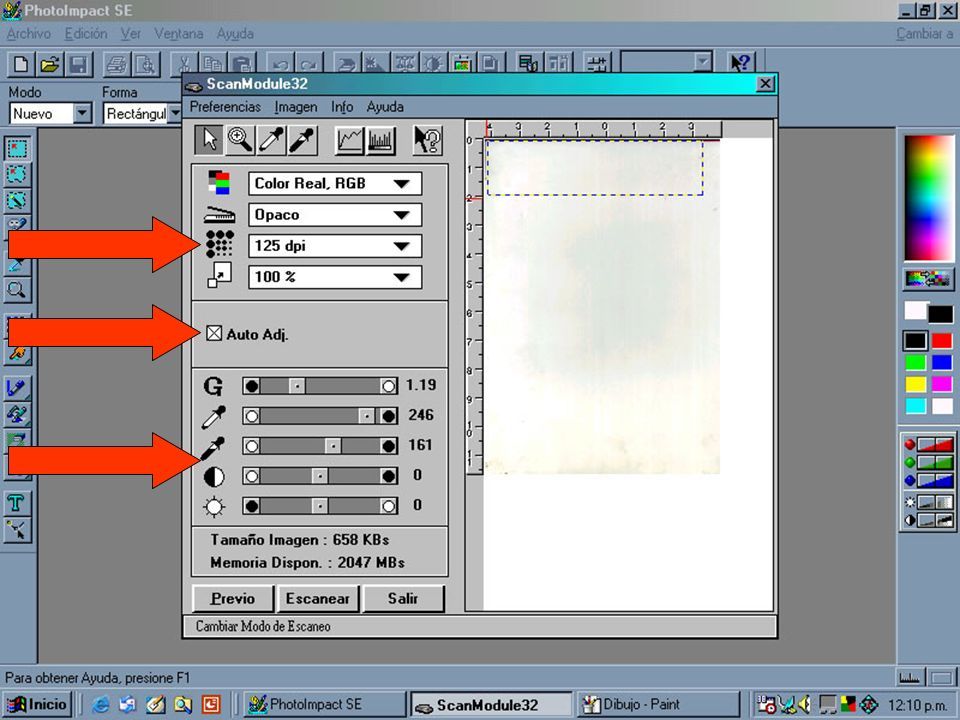The image size is (960, 720).
Task: Open the histogram tool in ScanModule32
Action: 380,140
